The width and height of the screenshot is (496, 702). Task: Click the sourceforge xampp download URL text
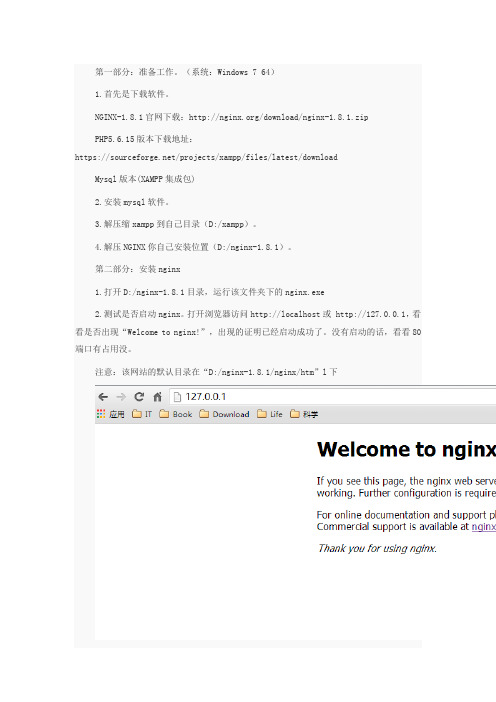[x=206, y=157]
